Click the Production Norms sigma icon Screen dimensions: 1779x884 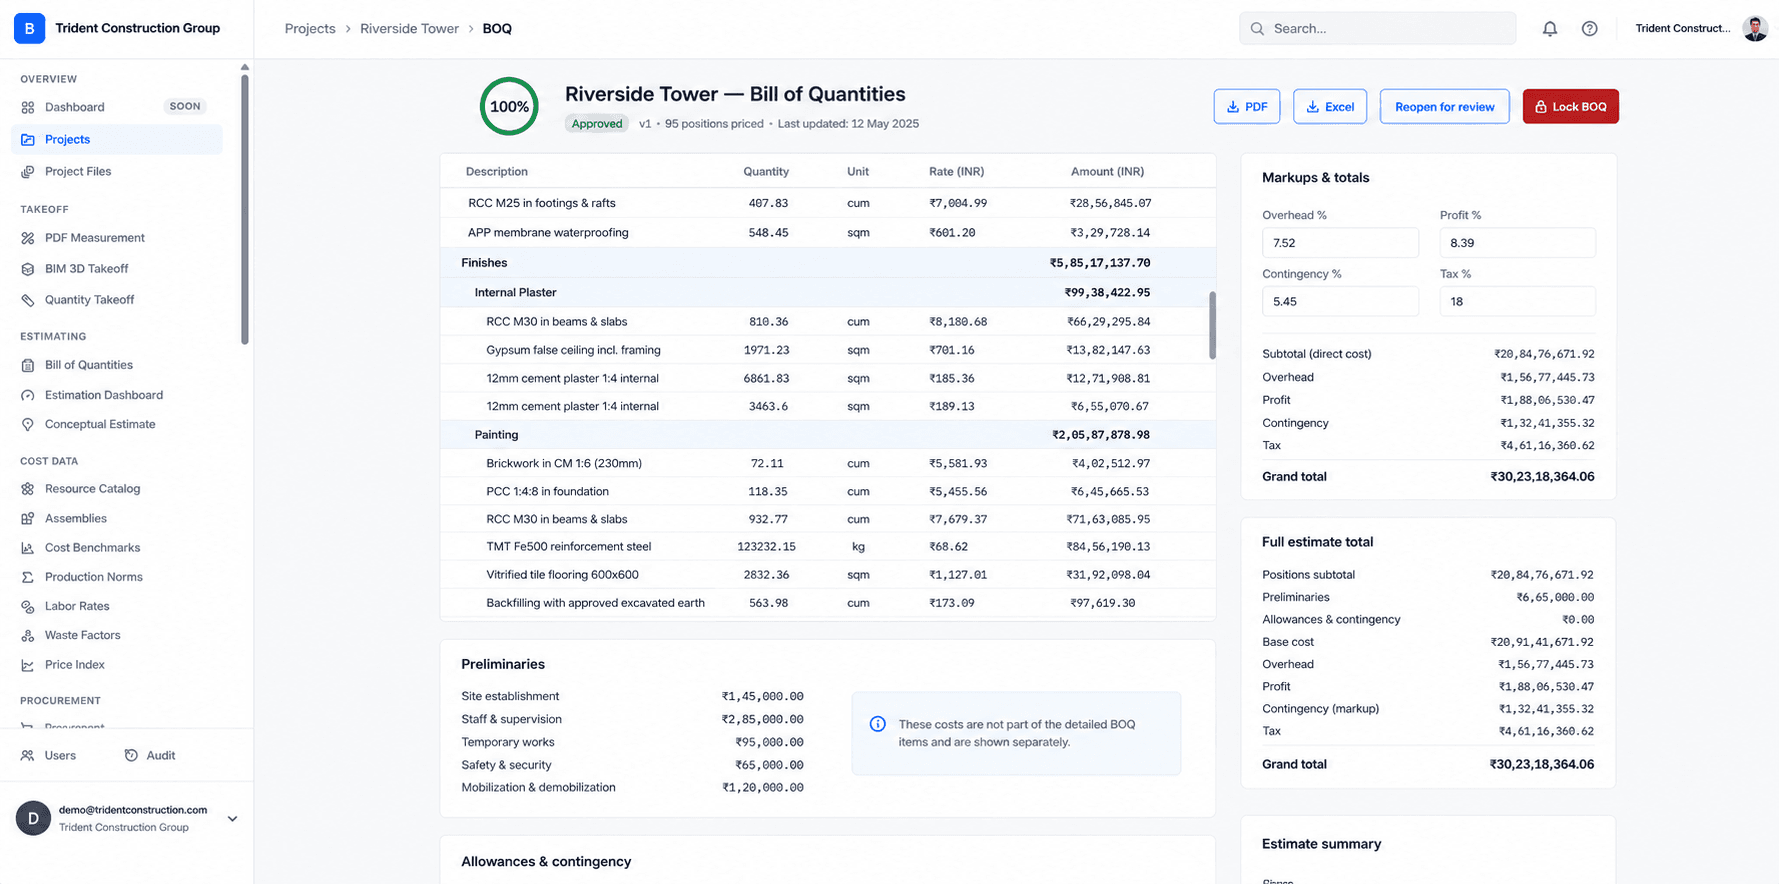[28, 577]
